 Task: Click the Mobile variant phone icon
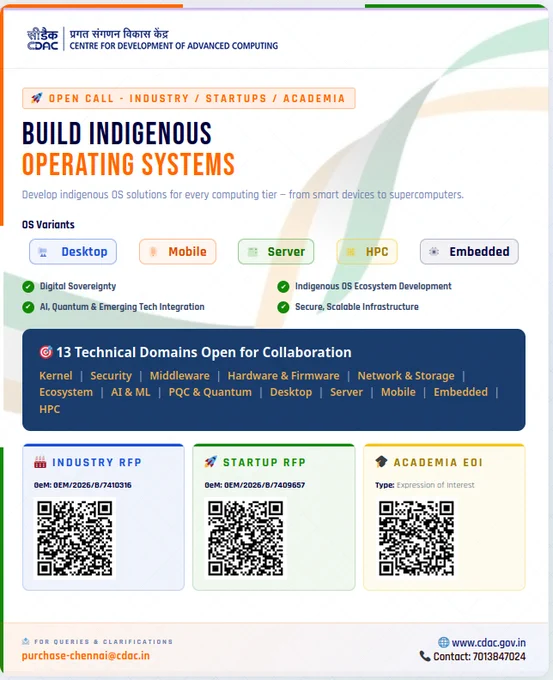[153, 252]
